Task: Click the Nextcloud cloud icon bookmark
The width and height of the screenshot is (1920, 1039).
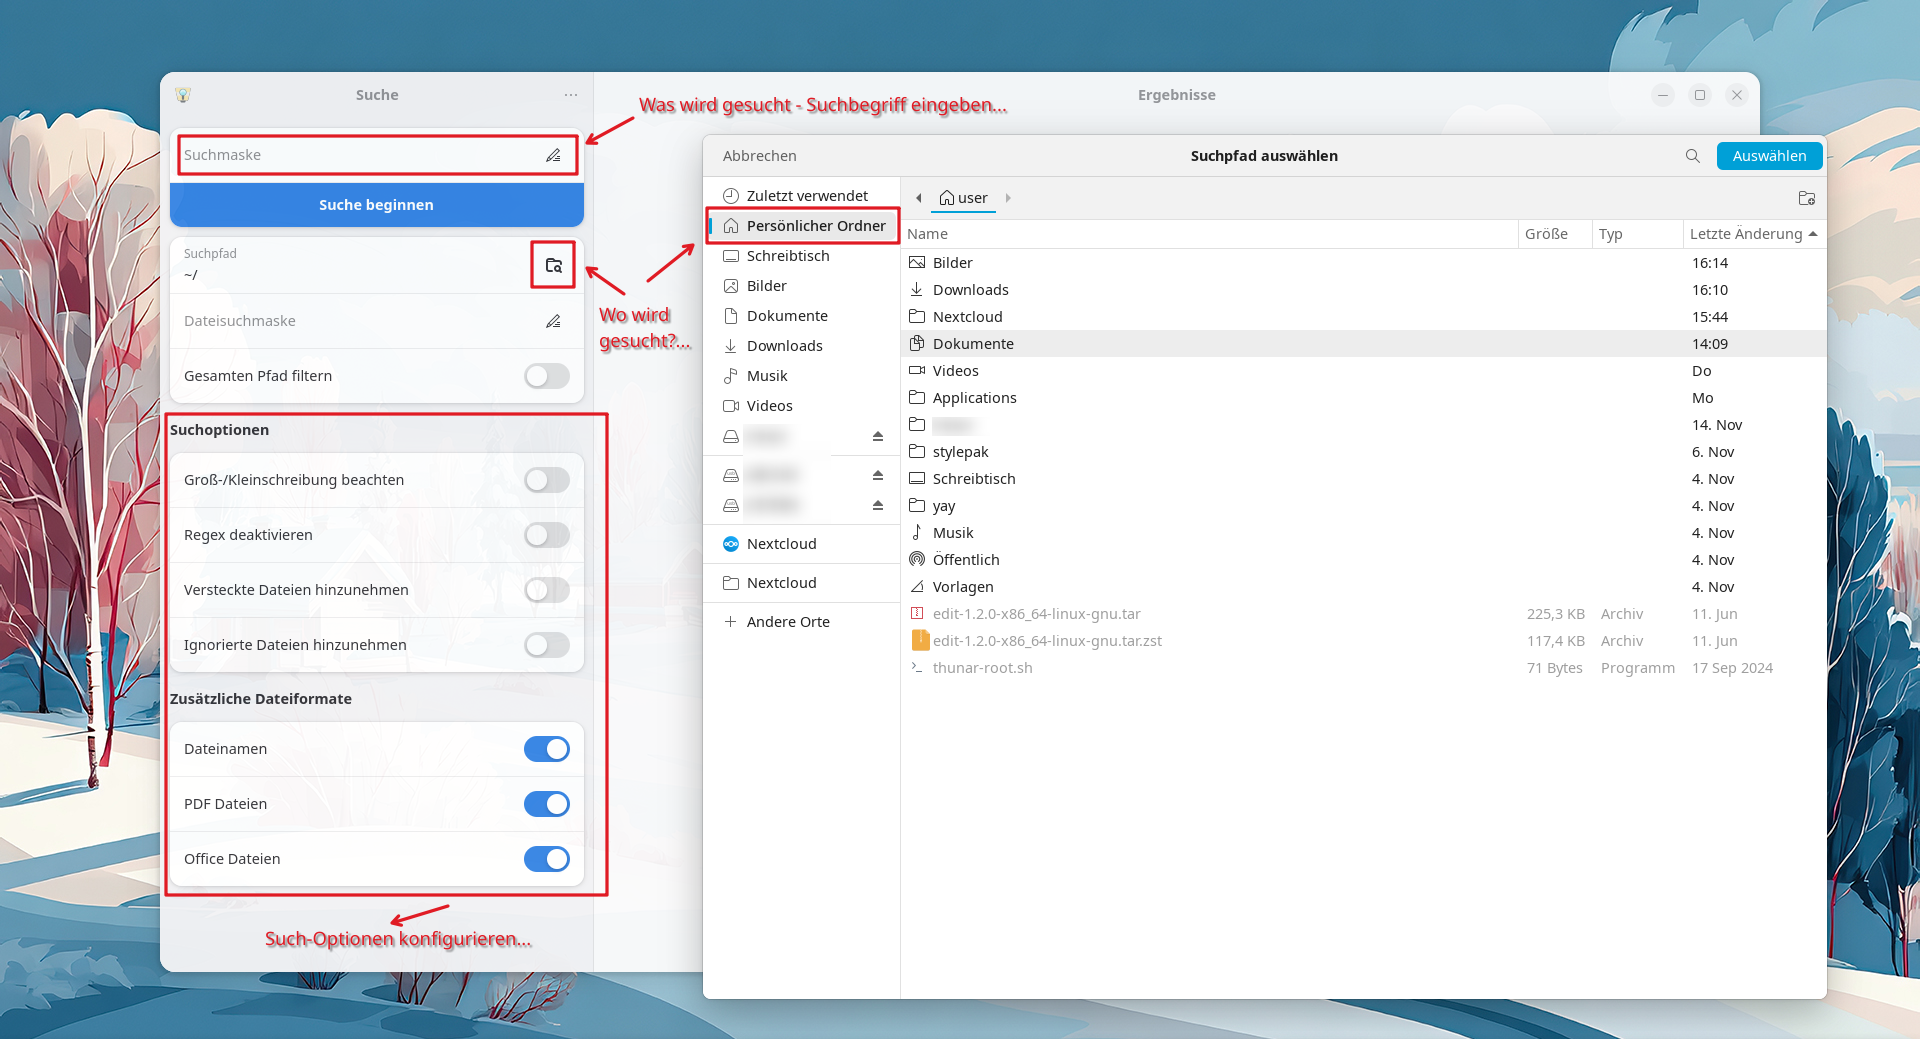Action: coord(781,544)
